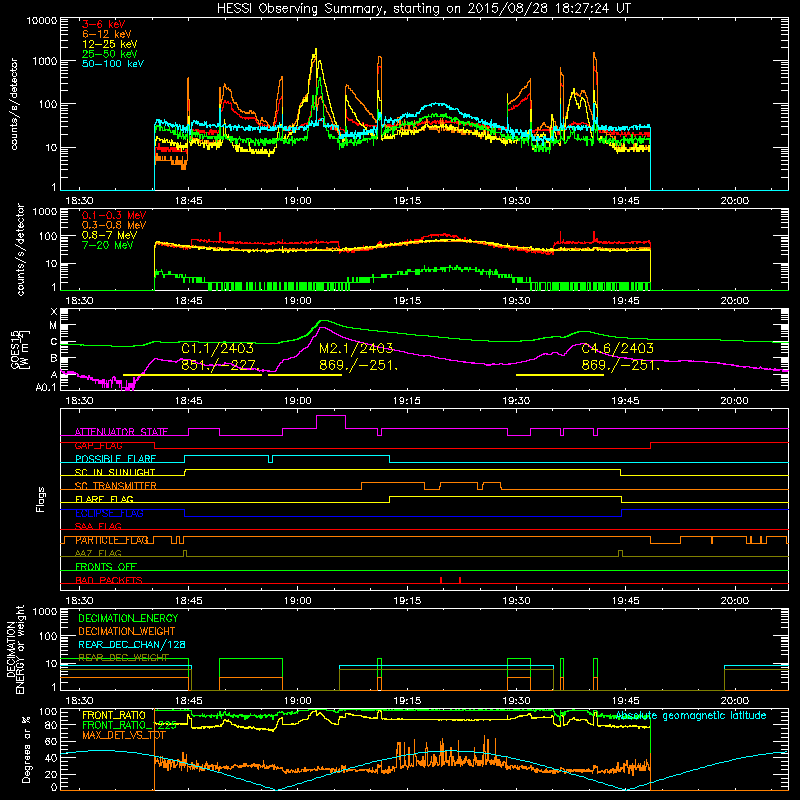
Task: Click yellow flare interval bar under C1.1/2403
Action: click(192, 375)
